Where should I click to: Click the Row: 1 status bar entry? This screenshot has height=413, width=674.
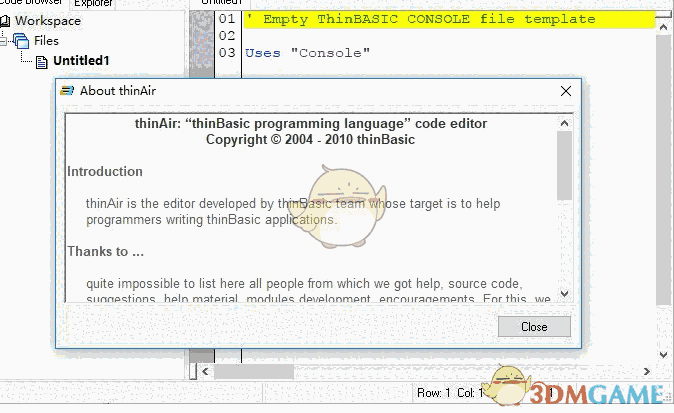[434, 393]
